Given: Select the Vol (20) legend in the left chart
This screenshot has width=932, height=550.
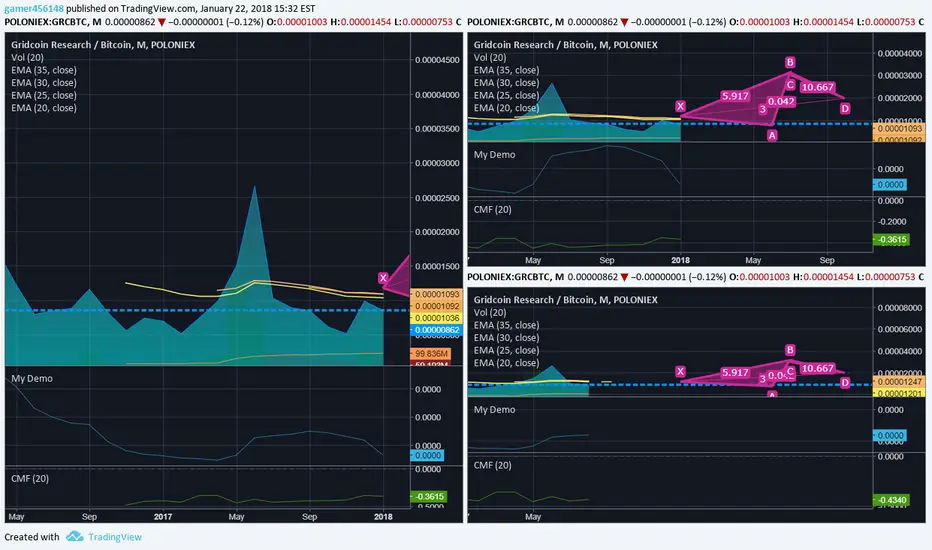Looking at the screenshot, I should 27,57.
